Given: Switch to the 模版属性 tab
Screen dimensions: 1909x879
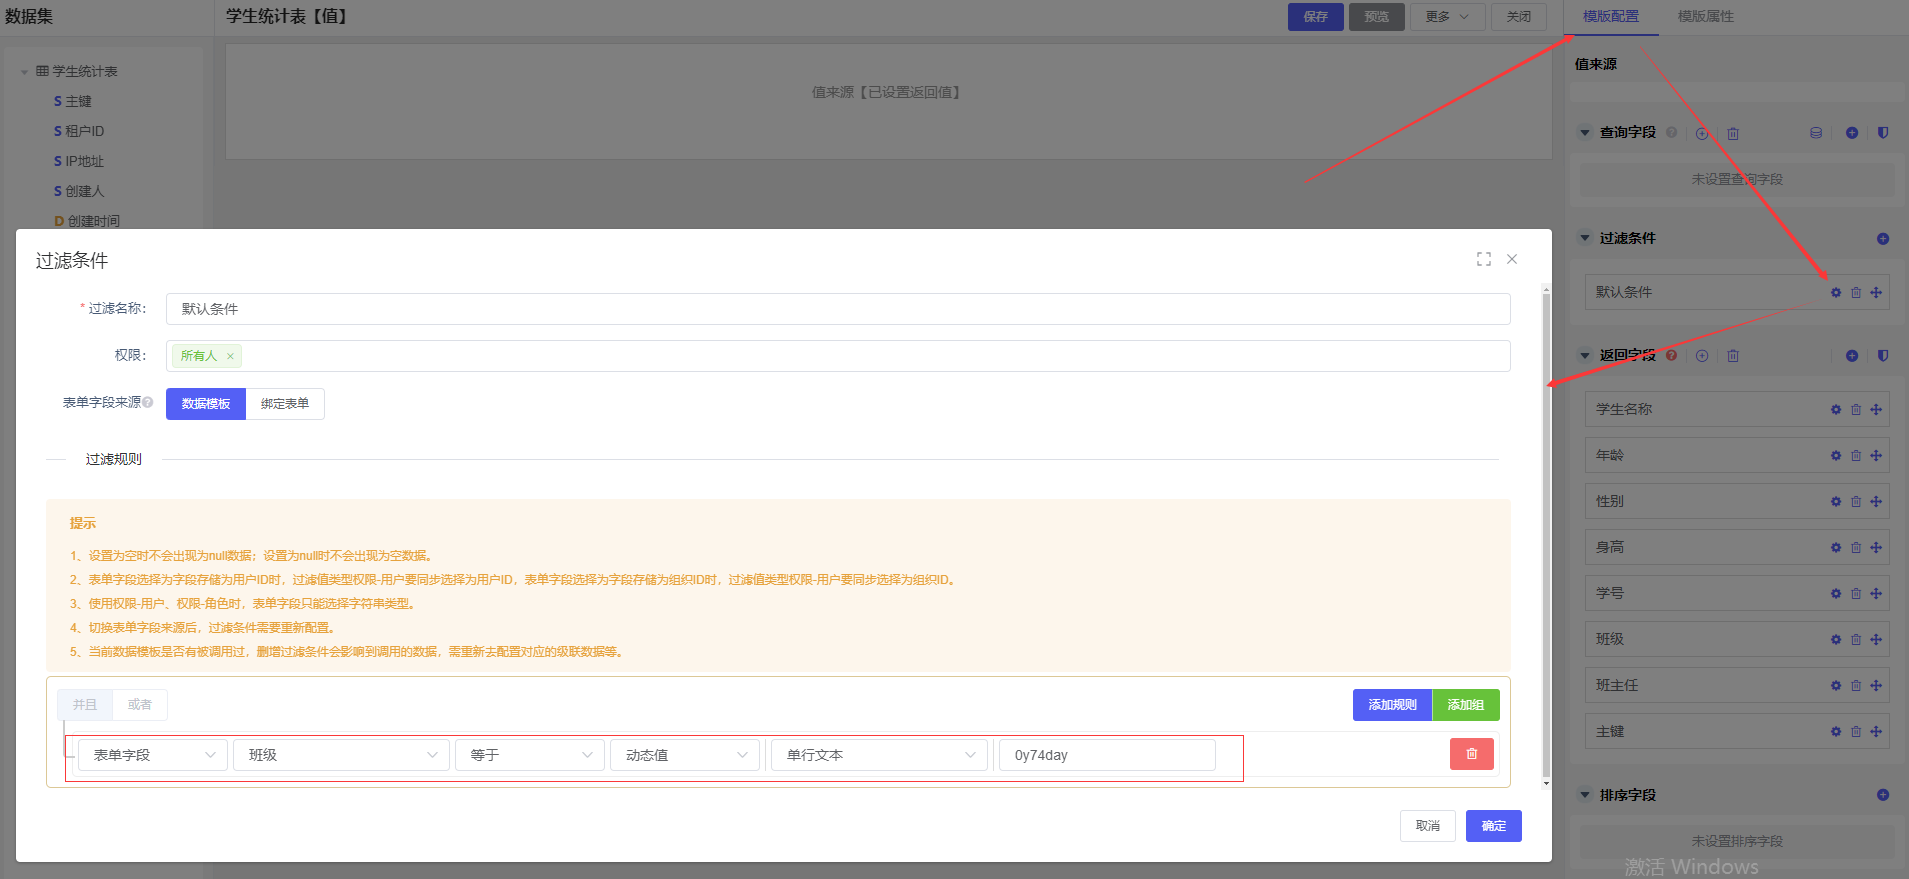Looking at the screenshot, I should (x=1705, y=17).
